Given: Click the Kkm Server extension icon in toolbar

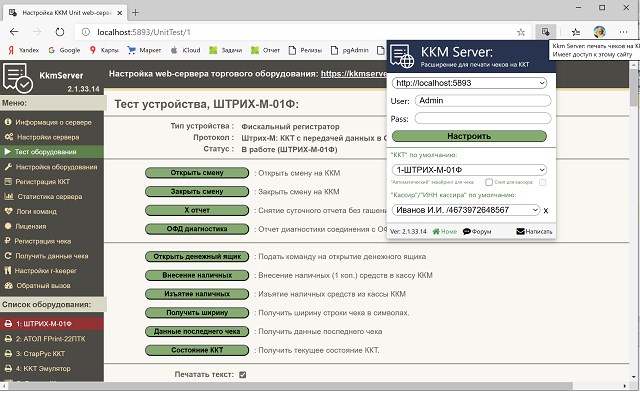Looking at the screenshot, I should [x=545, y=31].
